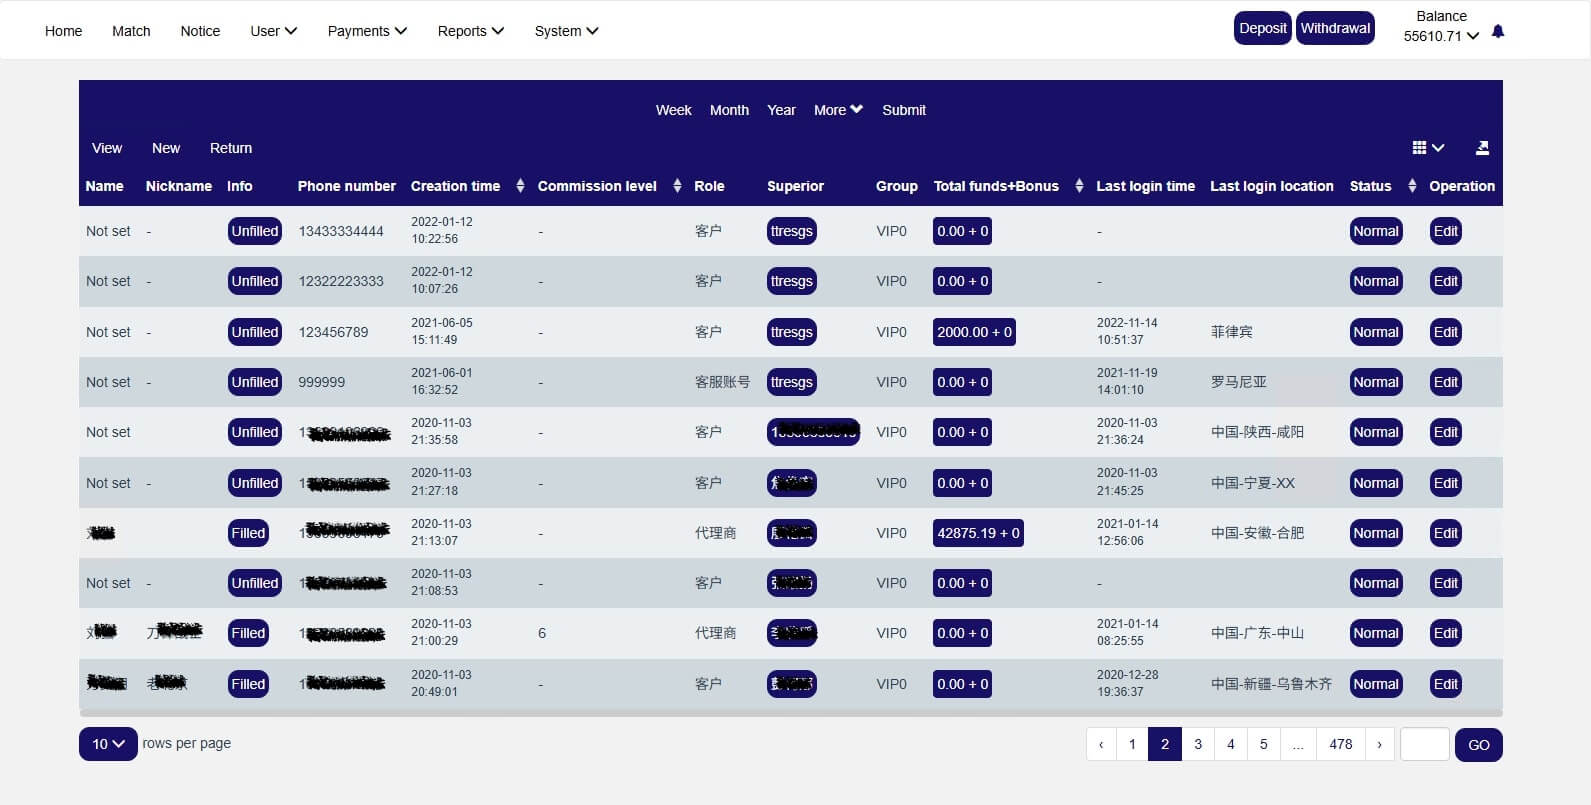
Task: Expand the More filter dropdown
Action: coord(837,110)
